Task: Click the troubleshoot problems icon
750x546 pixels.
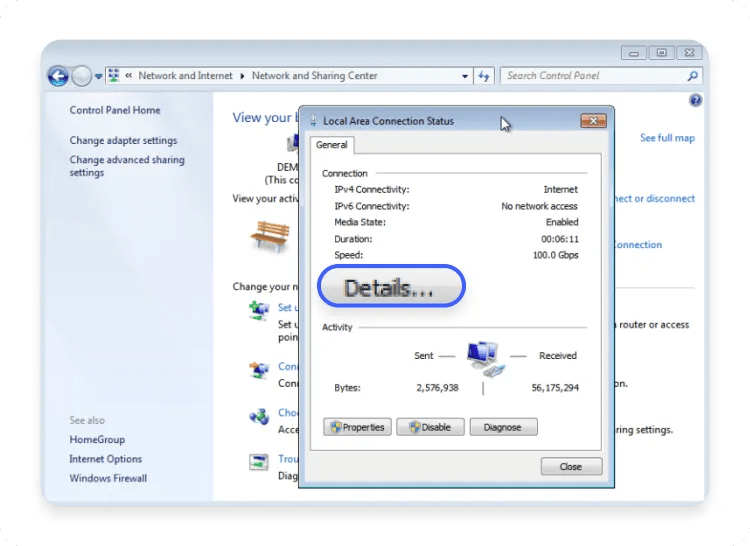Action: point(259,462)
